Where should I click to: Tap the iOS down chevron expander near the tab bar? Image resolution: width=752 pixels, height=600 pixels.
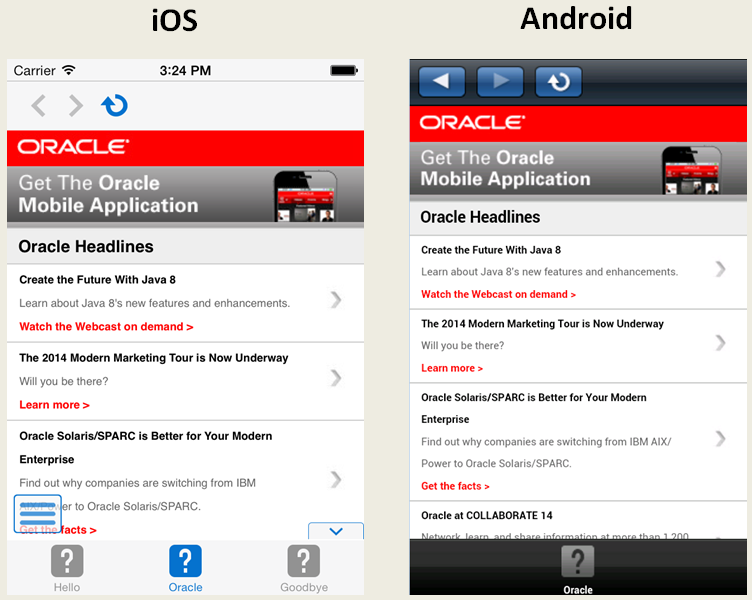click(336, 531)
